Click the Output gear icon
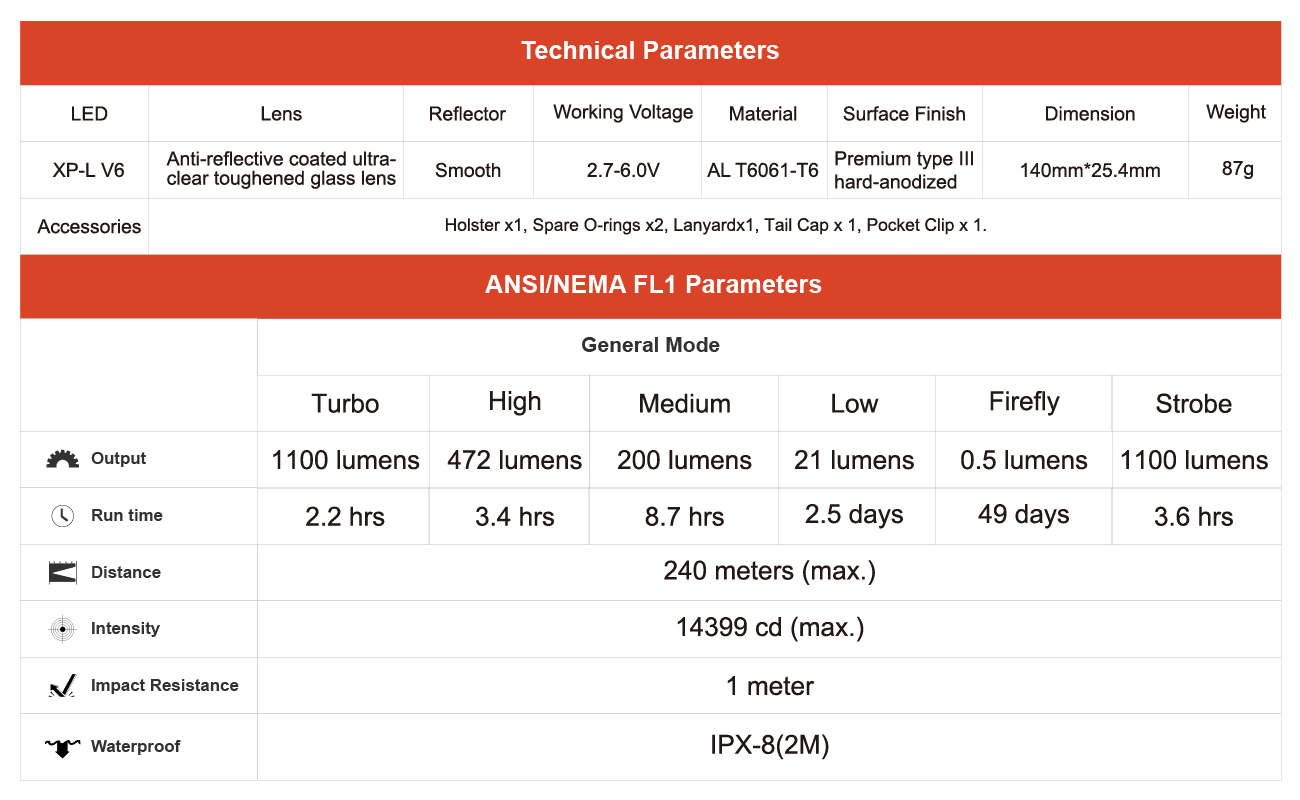 62,459
